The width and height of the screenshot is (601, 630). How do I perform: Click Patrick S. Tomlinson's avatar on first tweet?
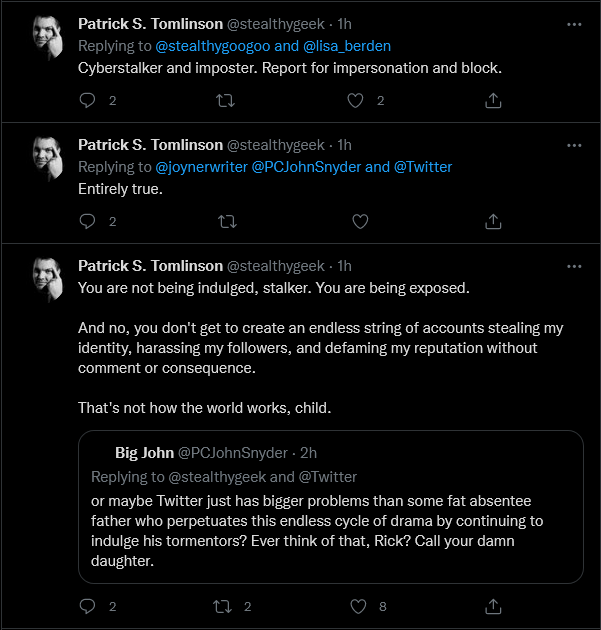48,38
